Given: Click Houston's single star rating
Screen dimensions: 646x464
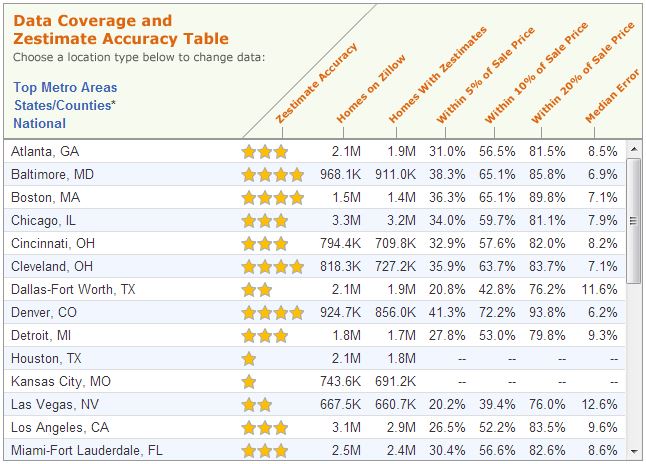Looking at the screenshot, I should tap(249, 358).
